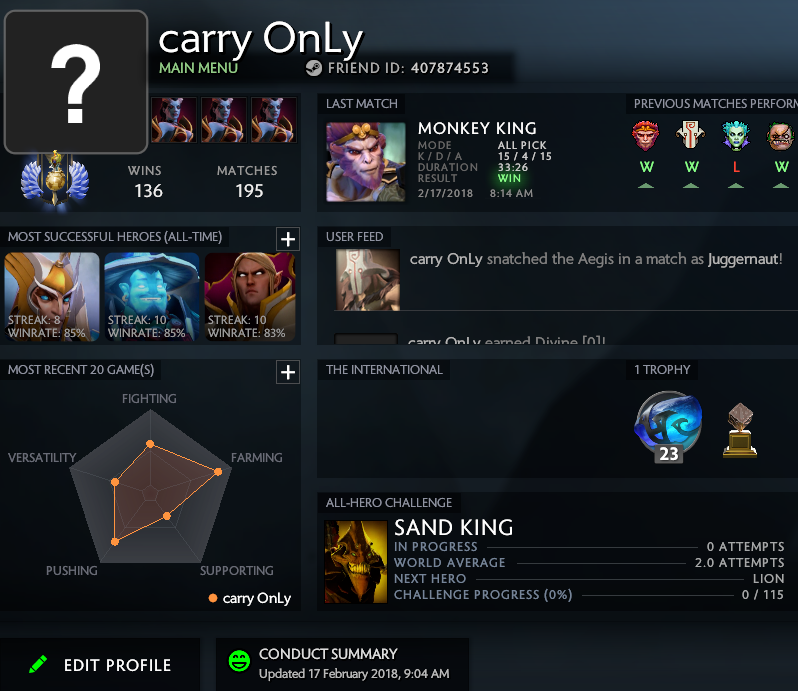
Task: Click the Juggernaut thumbnail in user feed
Action: pyautogui.click(x=367, y=280)
